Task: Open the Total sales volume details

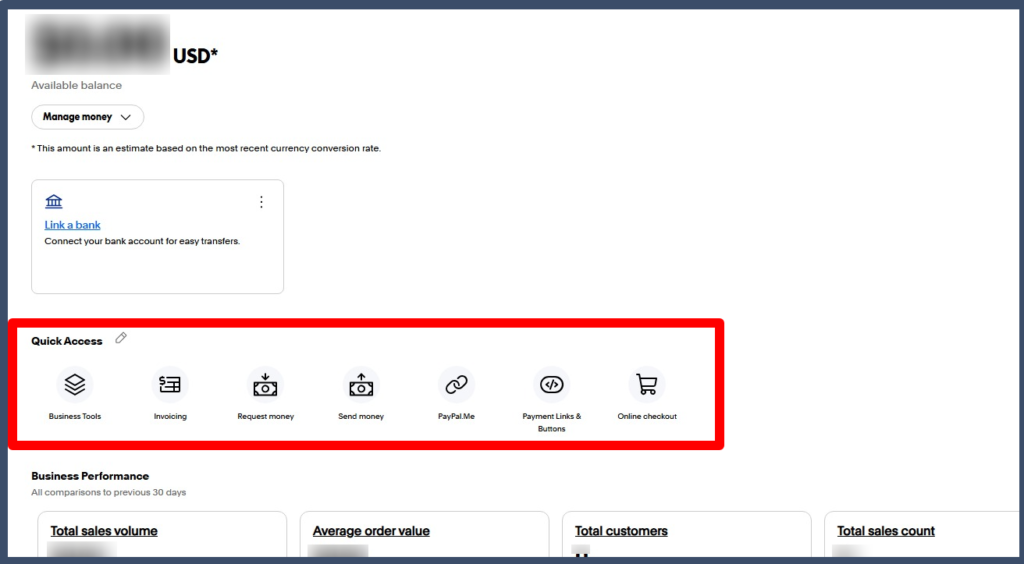Action: (104, 531)
